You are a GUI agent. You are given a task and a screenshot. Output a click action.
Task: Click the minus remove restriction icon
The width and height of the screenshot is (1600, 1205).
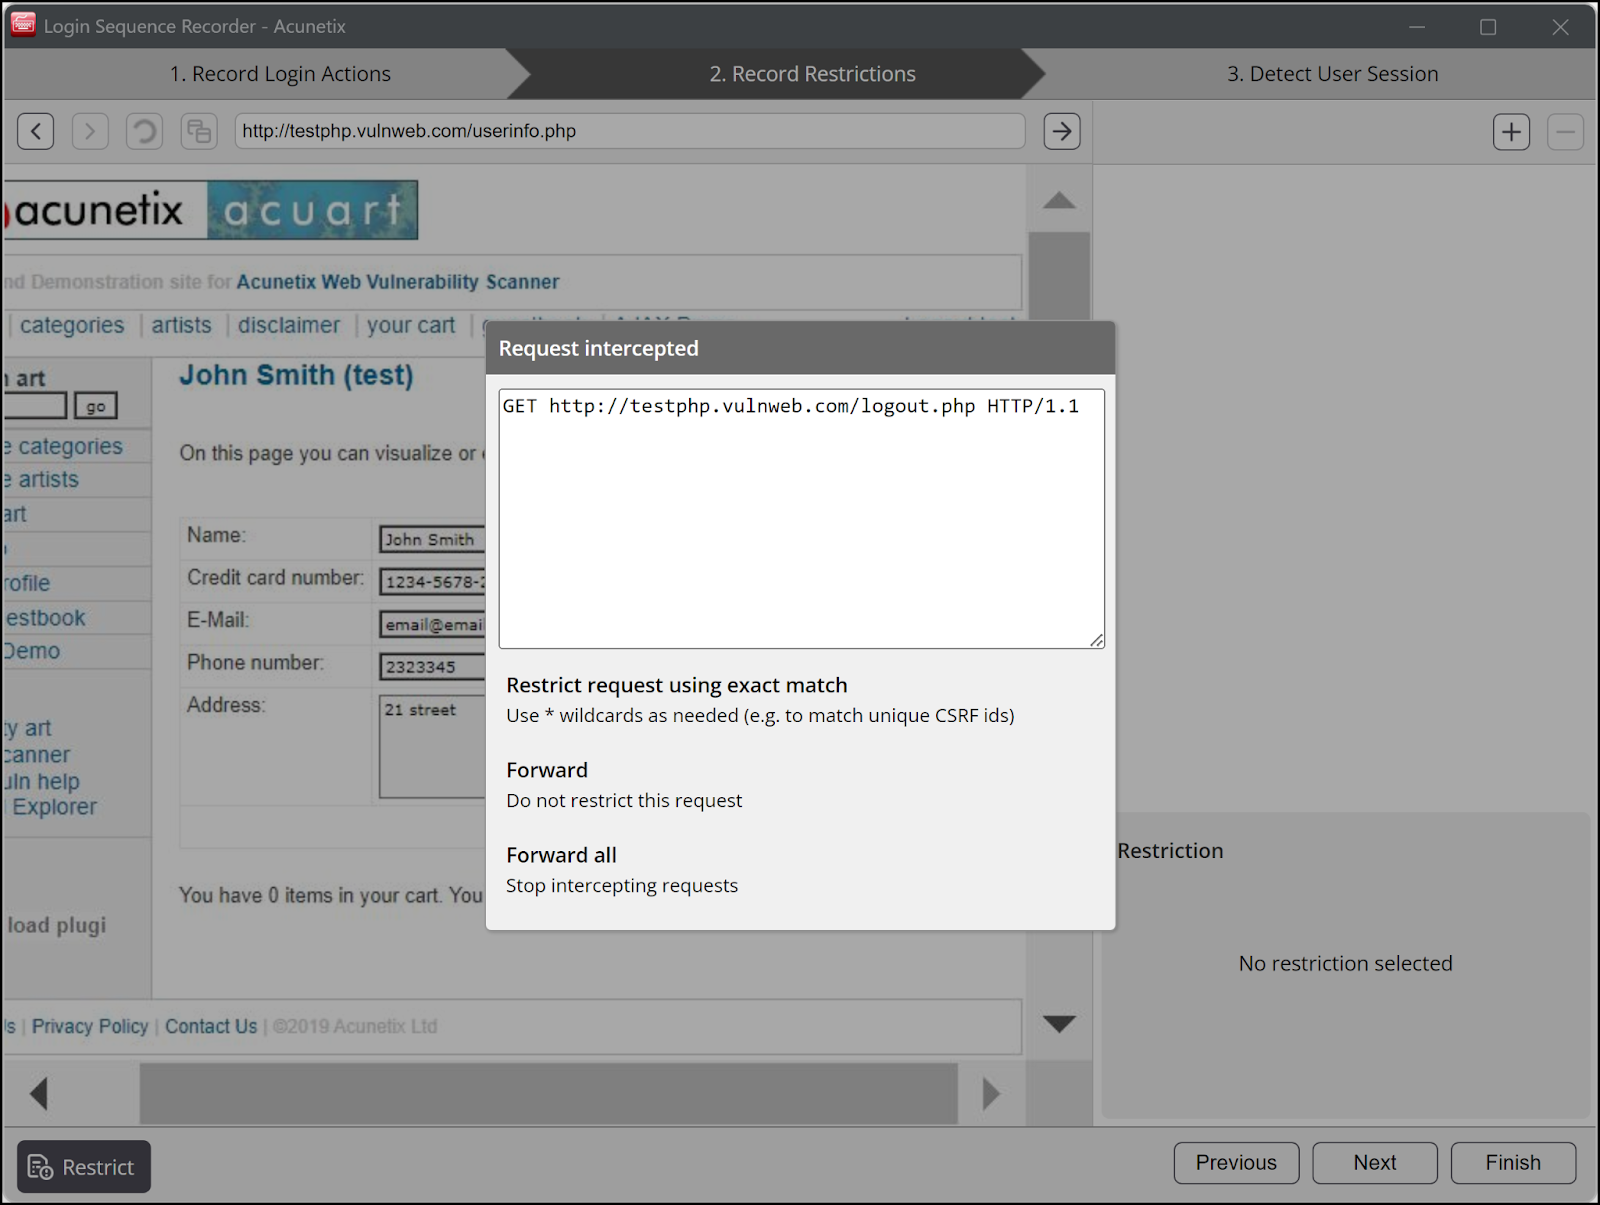coord(1565,131)
